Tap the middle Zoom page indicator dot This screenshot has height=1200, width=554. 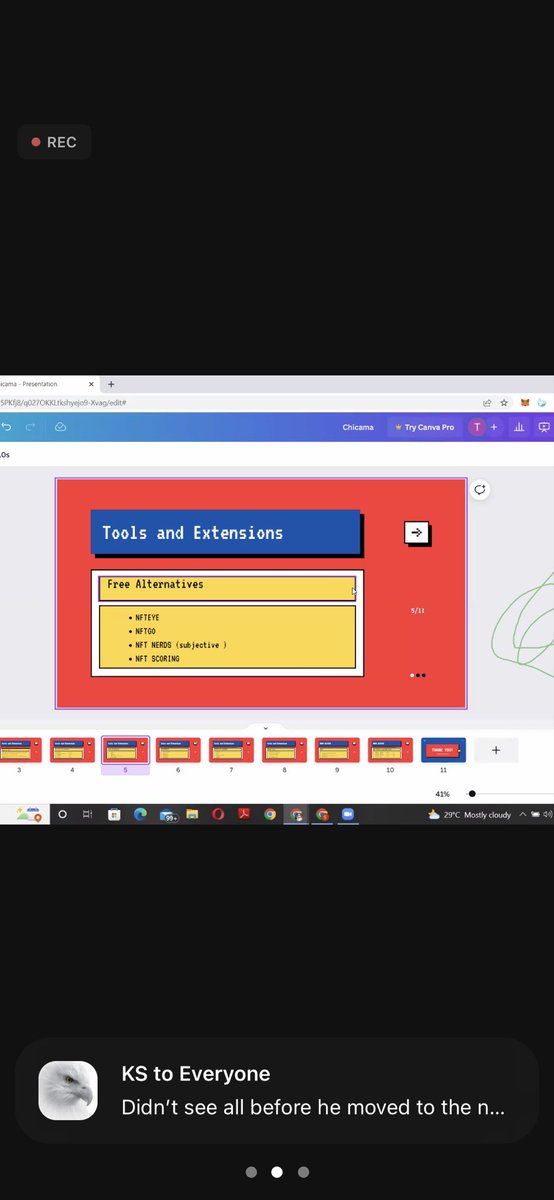pos(277,1172)
